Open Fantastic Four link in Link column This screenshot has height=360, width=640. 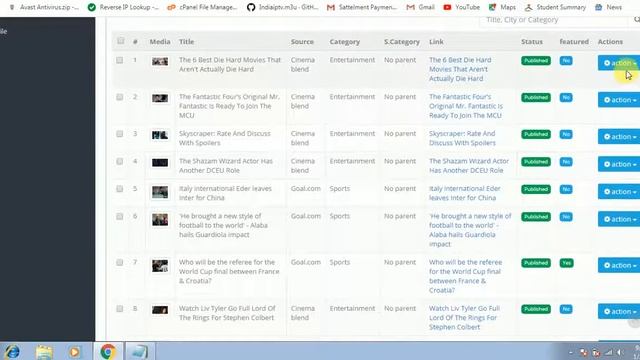click(x=466, y=106)
